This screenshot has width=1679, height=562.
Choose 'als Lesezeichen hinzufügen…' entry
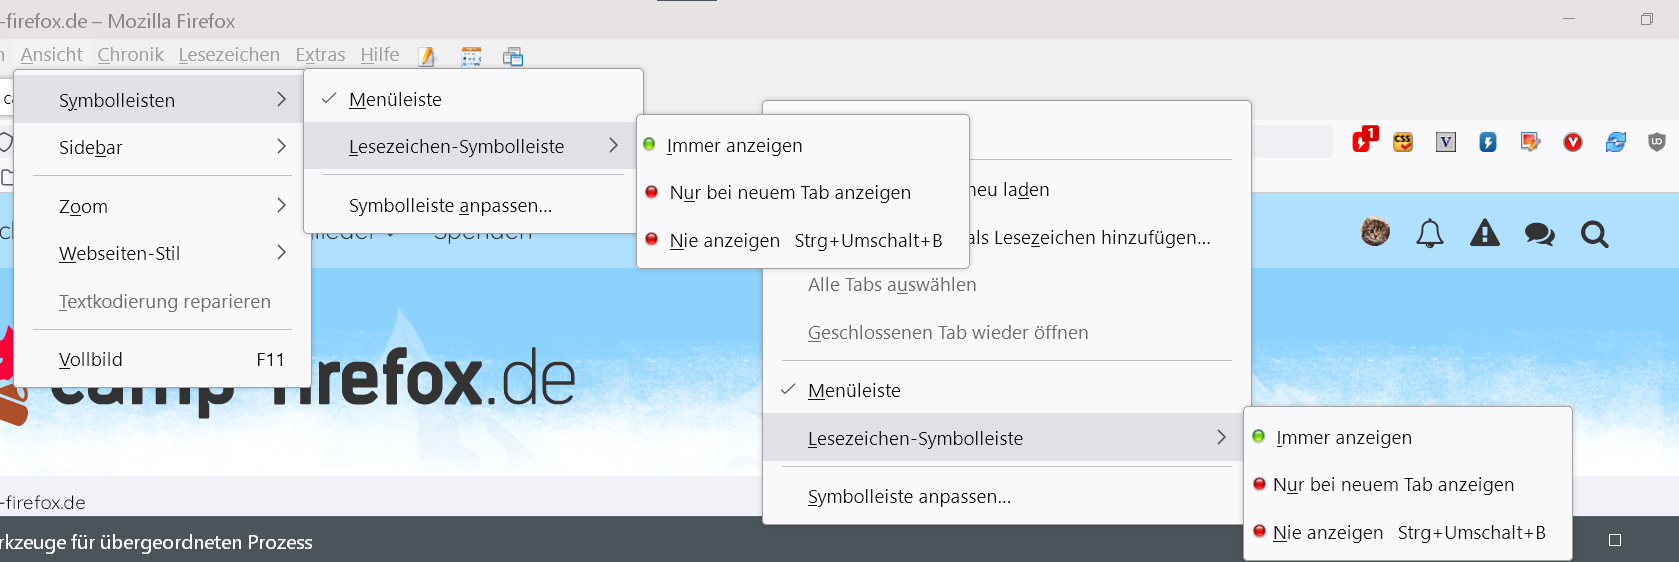1090,237
